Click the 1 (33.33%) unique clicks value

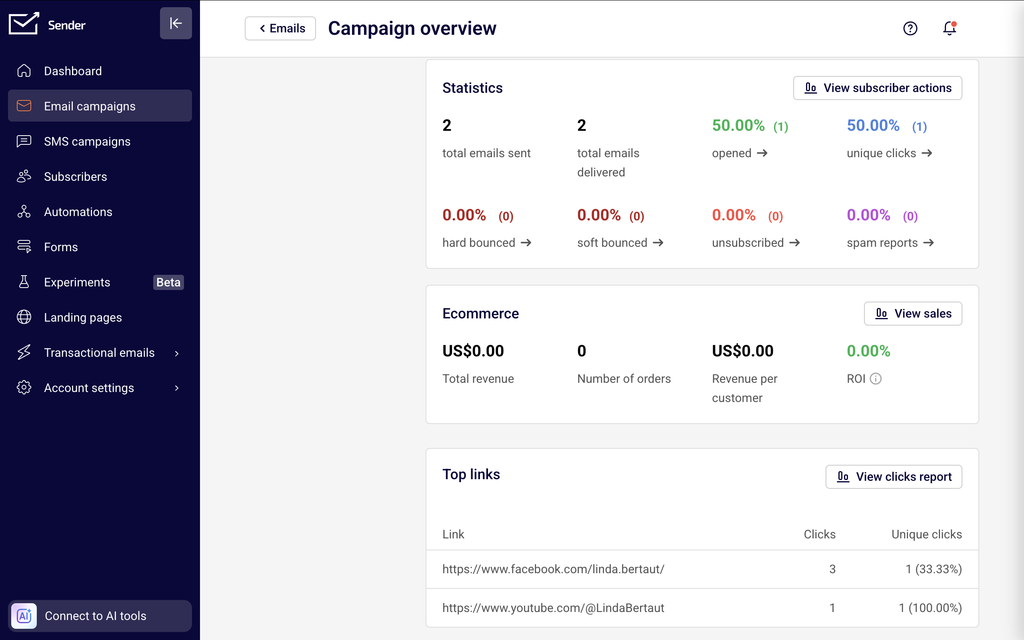click(933, 569)
